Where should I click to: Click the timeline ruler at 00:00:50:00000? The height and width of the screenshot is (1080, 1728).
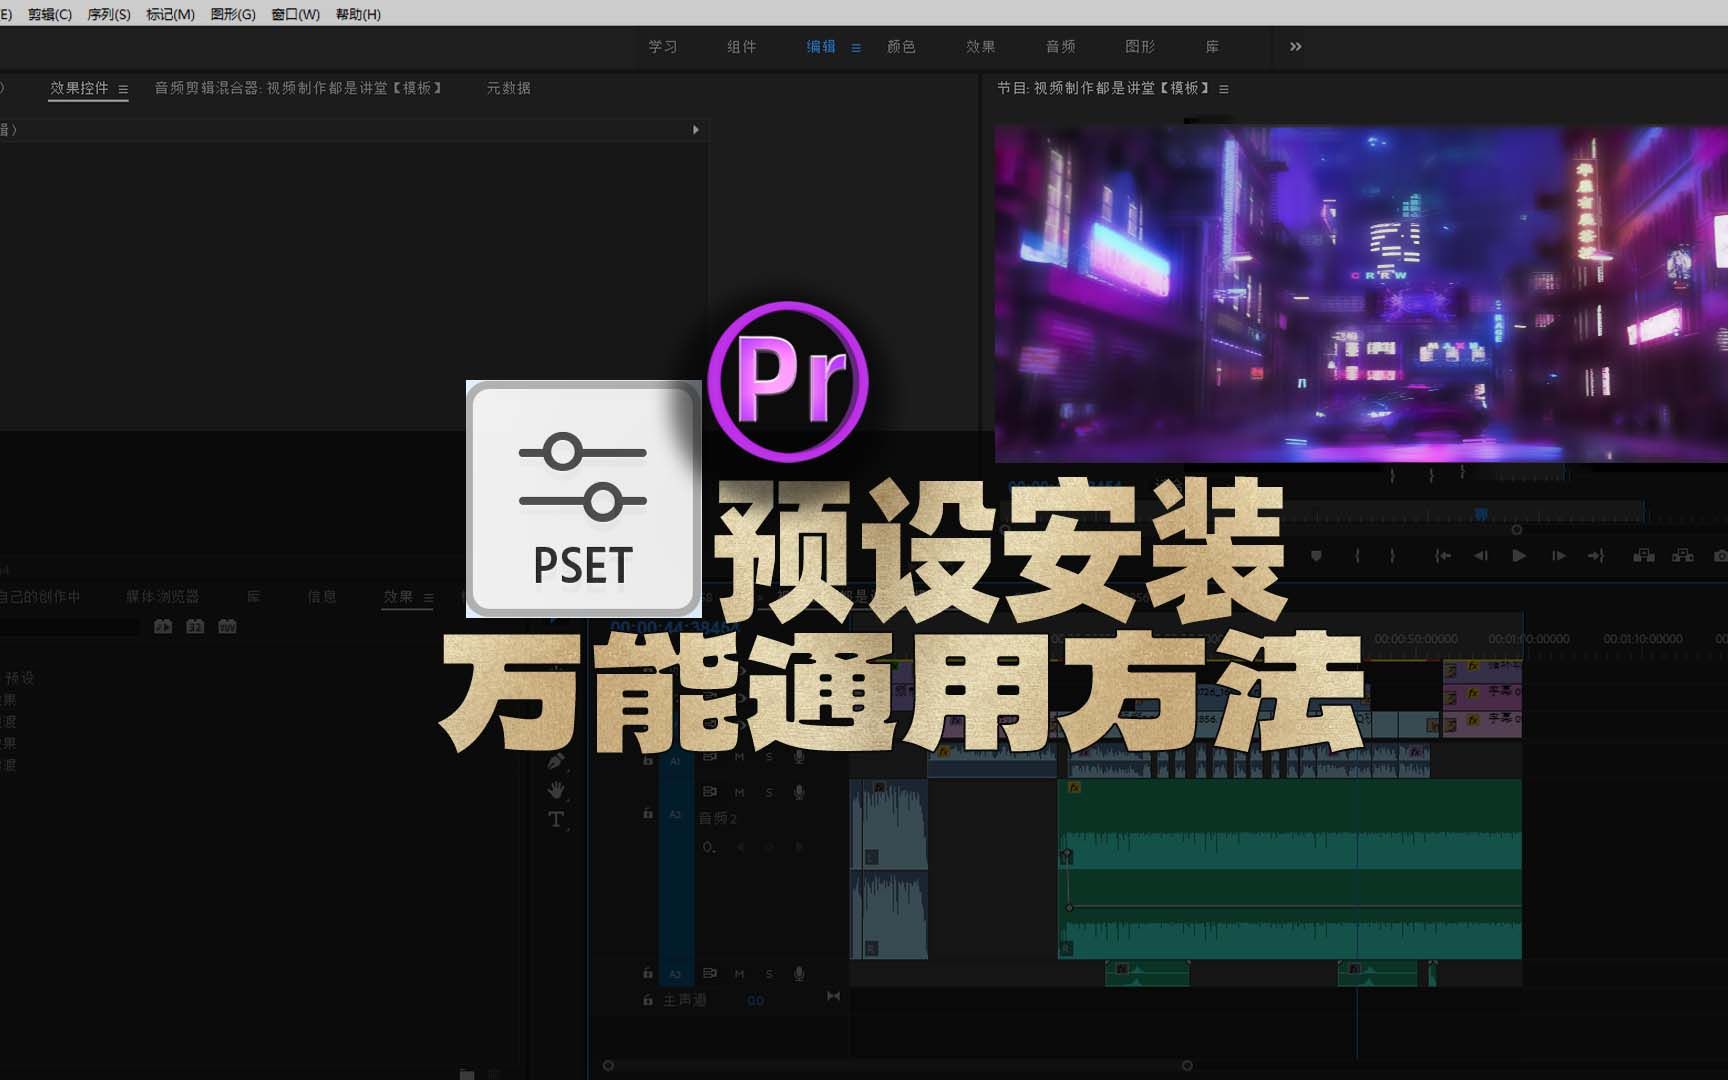pos(1415,638)
